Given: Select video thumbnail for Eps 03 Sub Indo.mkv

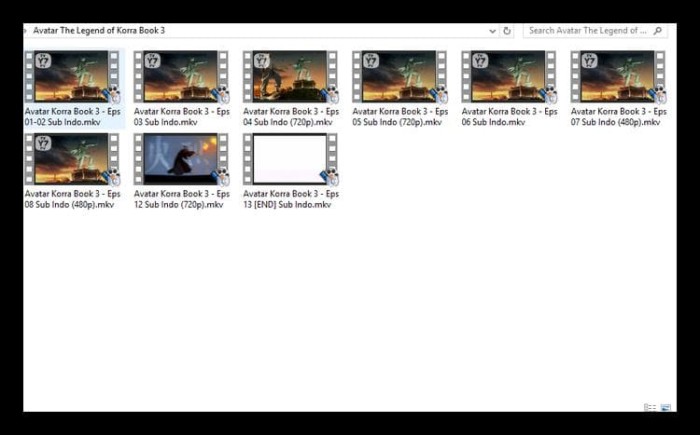Looking at the screenshot, I should tap(181, 76).
